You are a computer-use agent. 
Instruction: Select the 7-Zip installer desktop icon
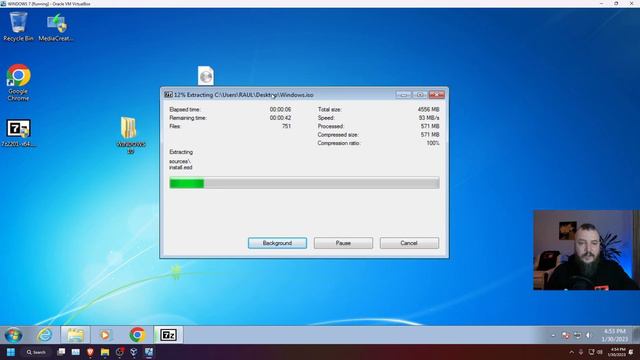pos(18,133)
